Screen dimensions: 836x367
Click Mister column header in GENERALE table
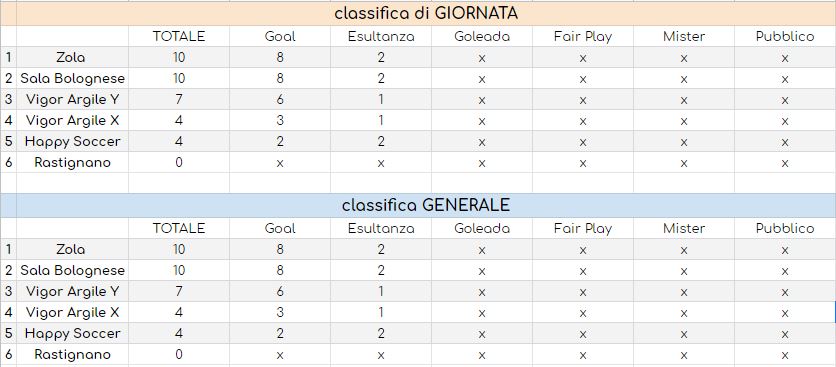point(684,228)
